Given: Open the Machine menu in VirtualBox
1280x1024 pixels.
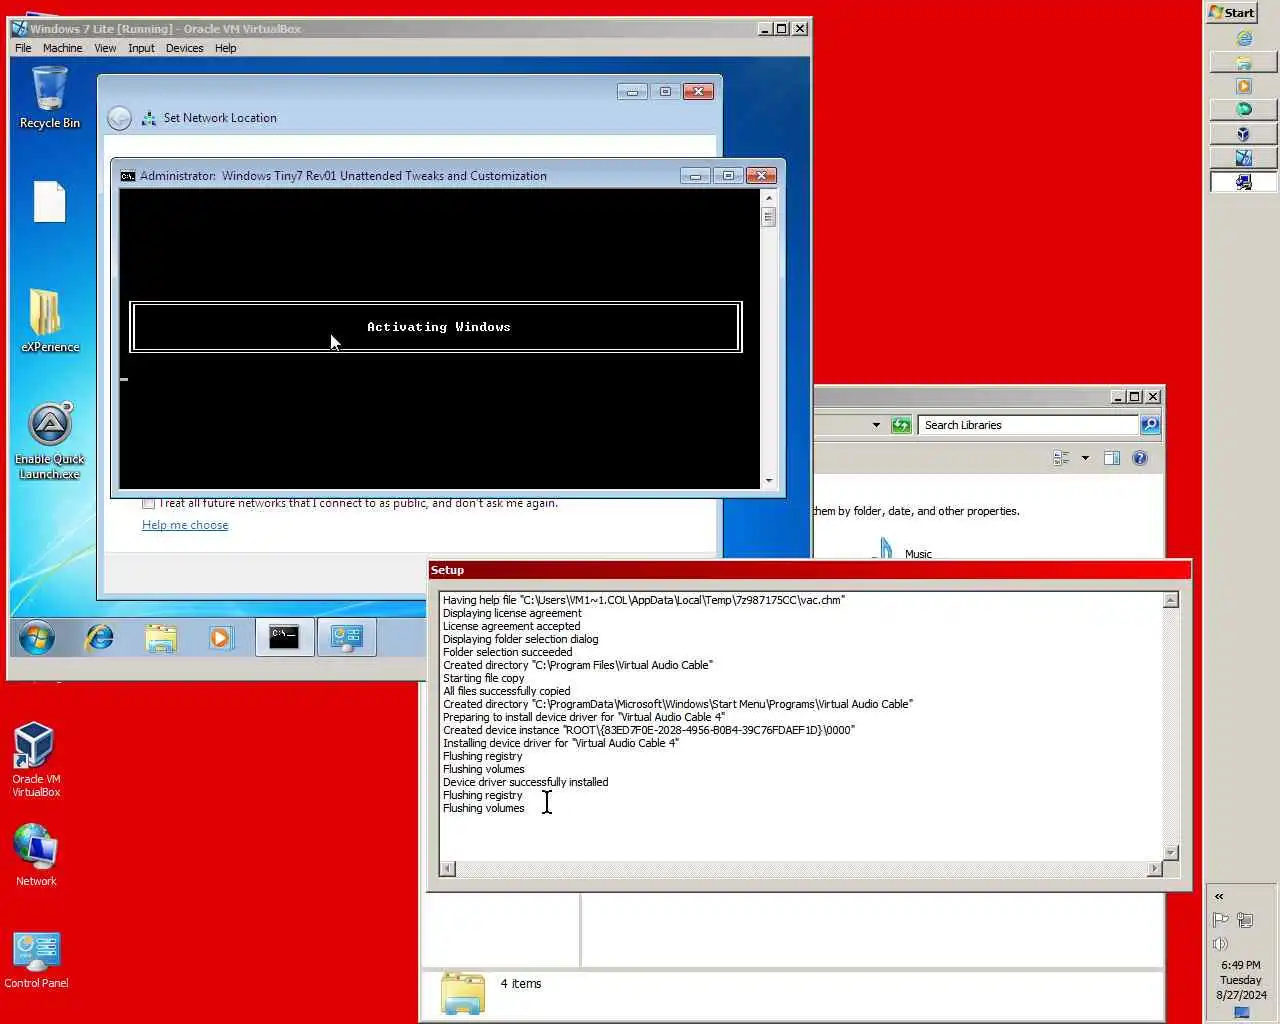Looking at the screenshot, I should pos(62,48).
